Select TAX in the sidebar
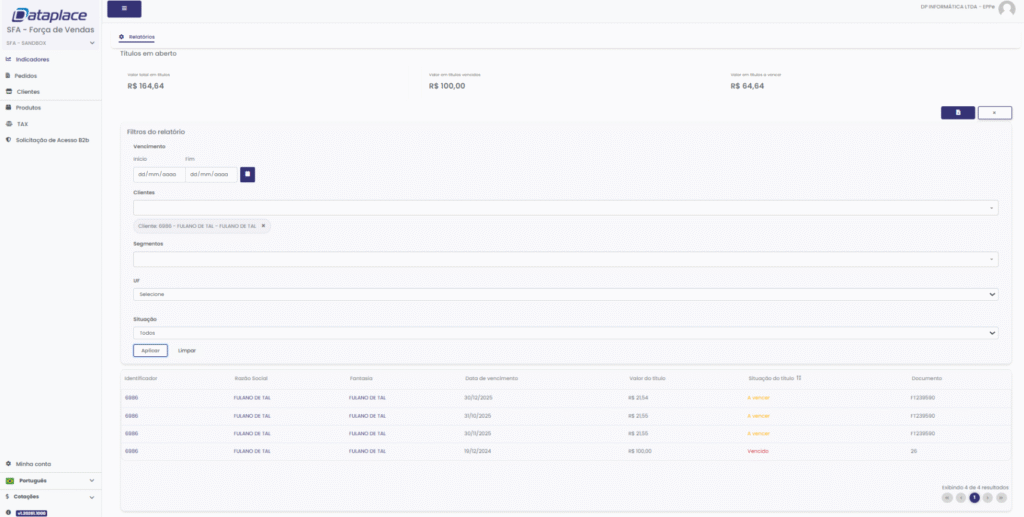 [x=22, y=124]
